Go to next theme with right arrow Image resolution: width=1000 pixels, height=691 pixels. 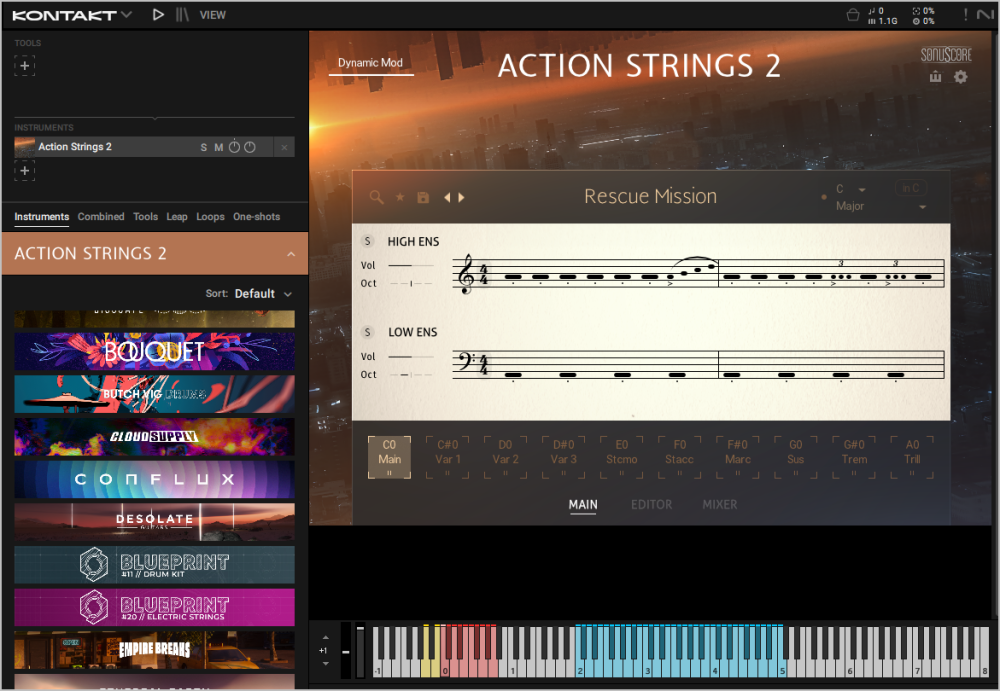(x=461, y=198)
